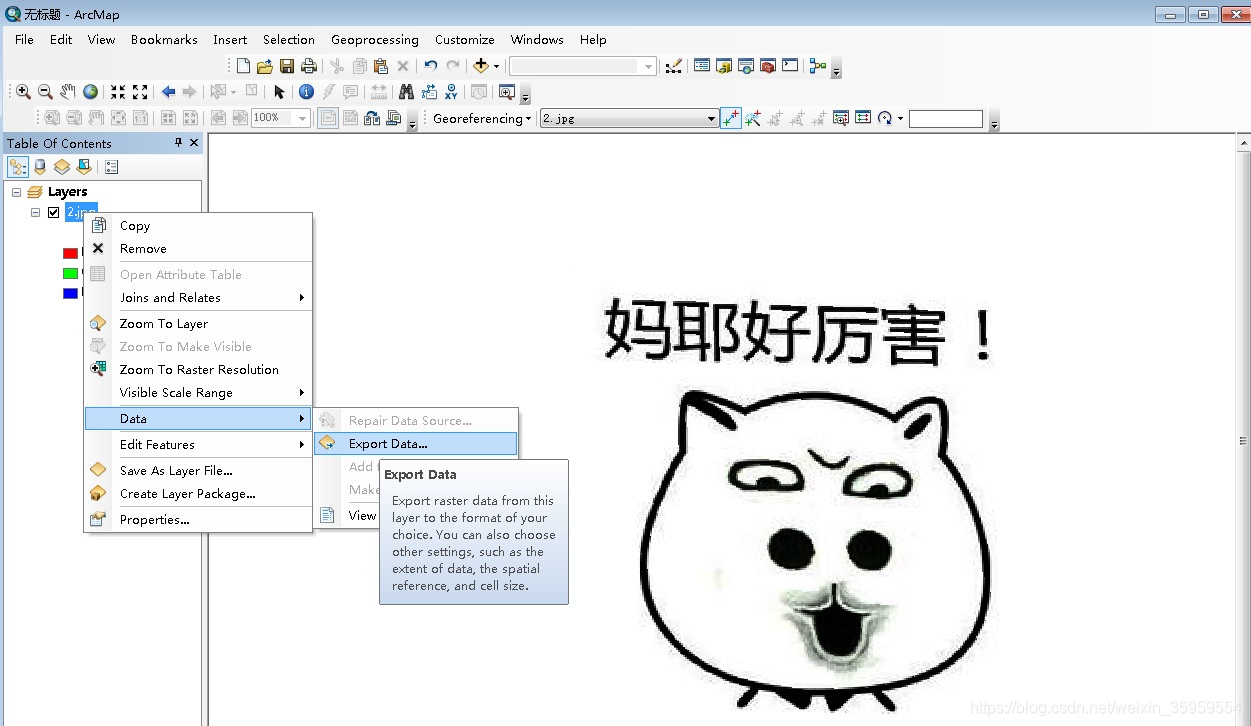Open the View Link Table icon

point(863,118)
